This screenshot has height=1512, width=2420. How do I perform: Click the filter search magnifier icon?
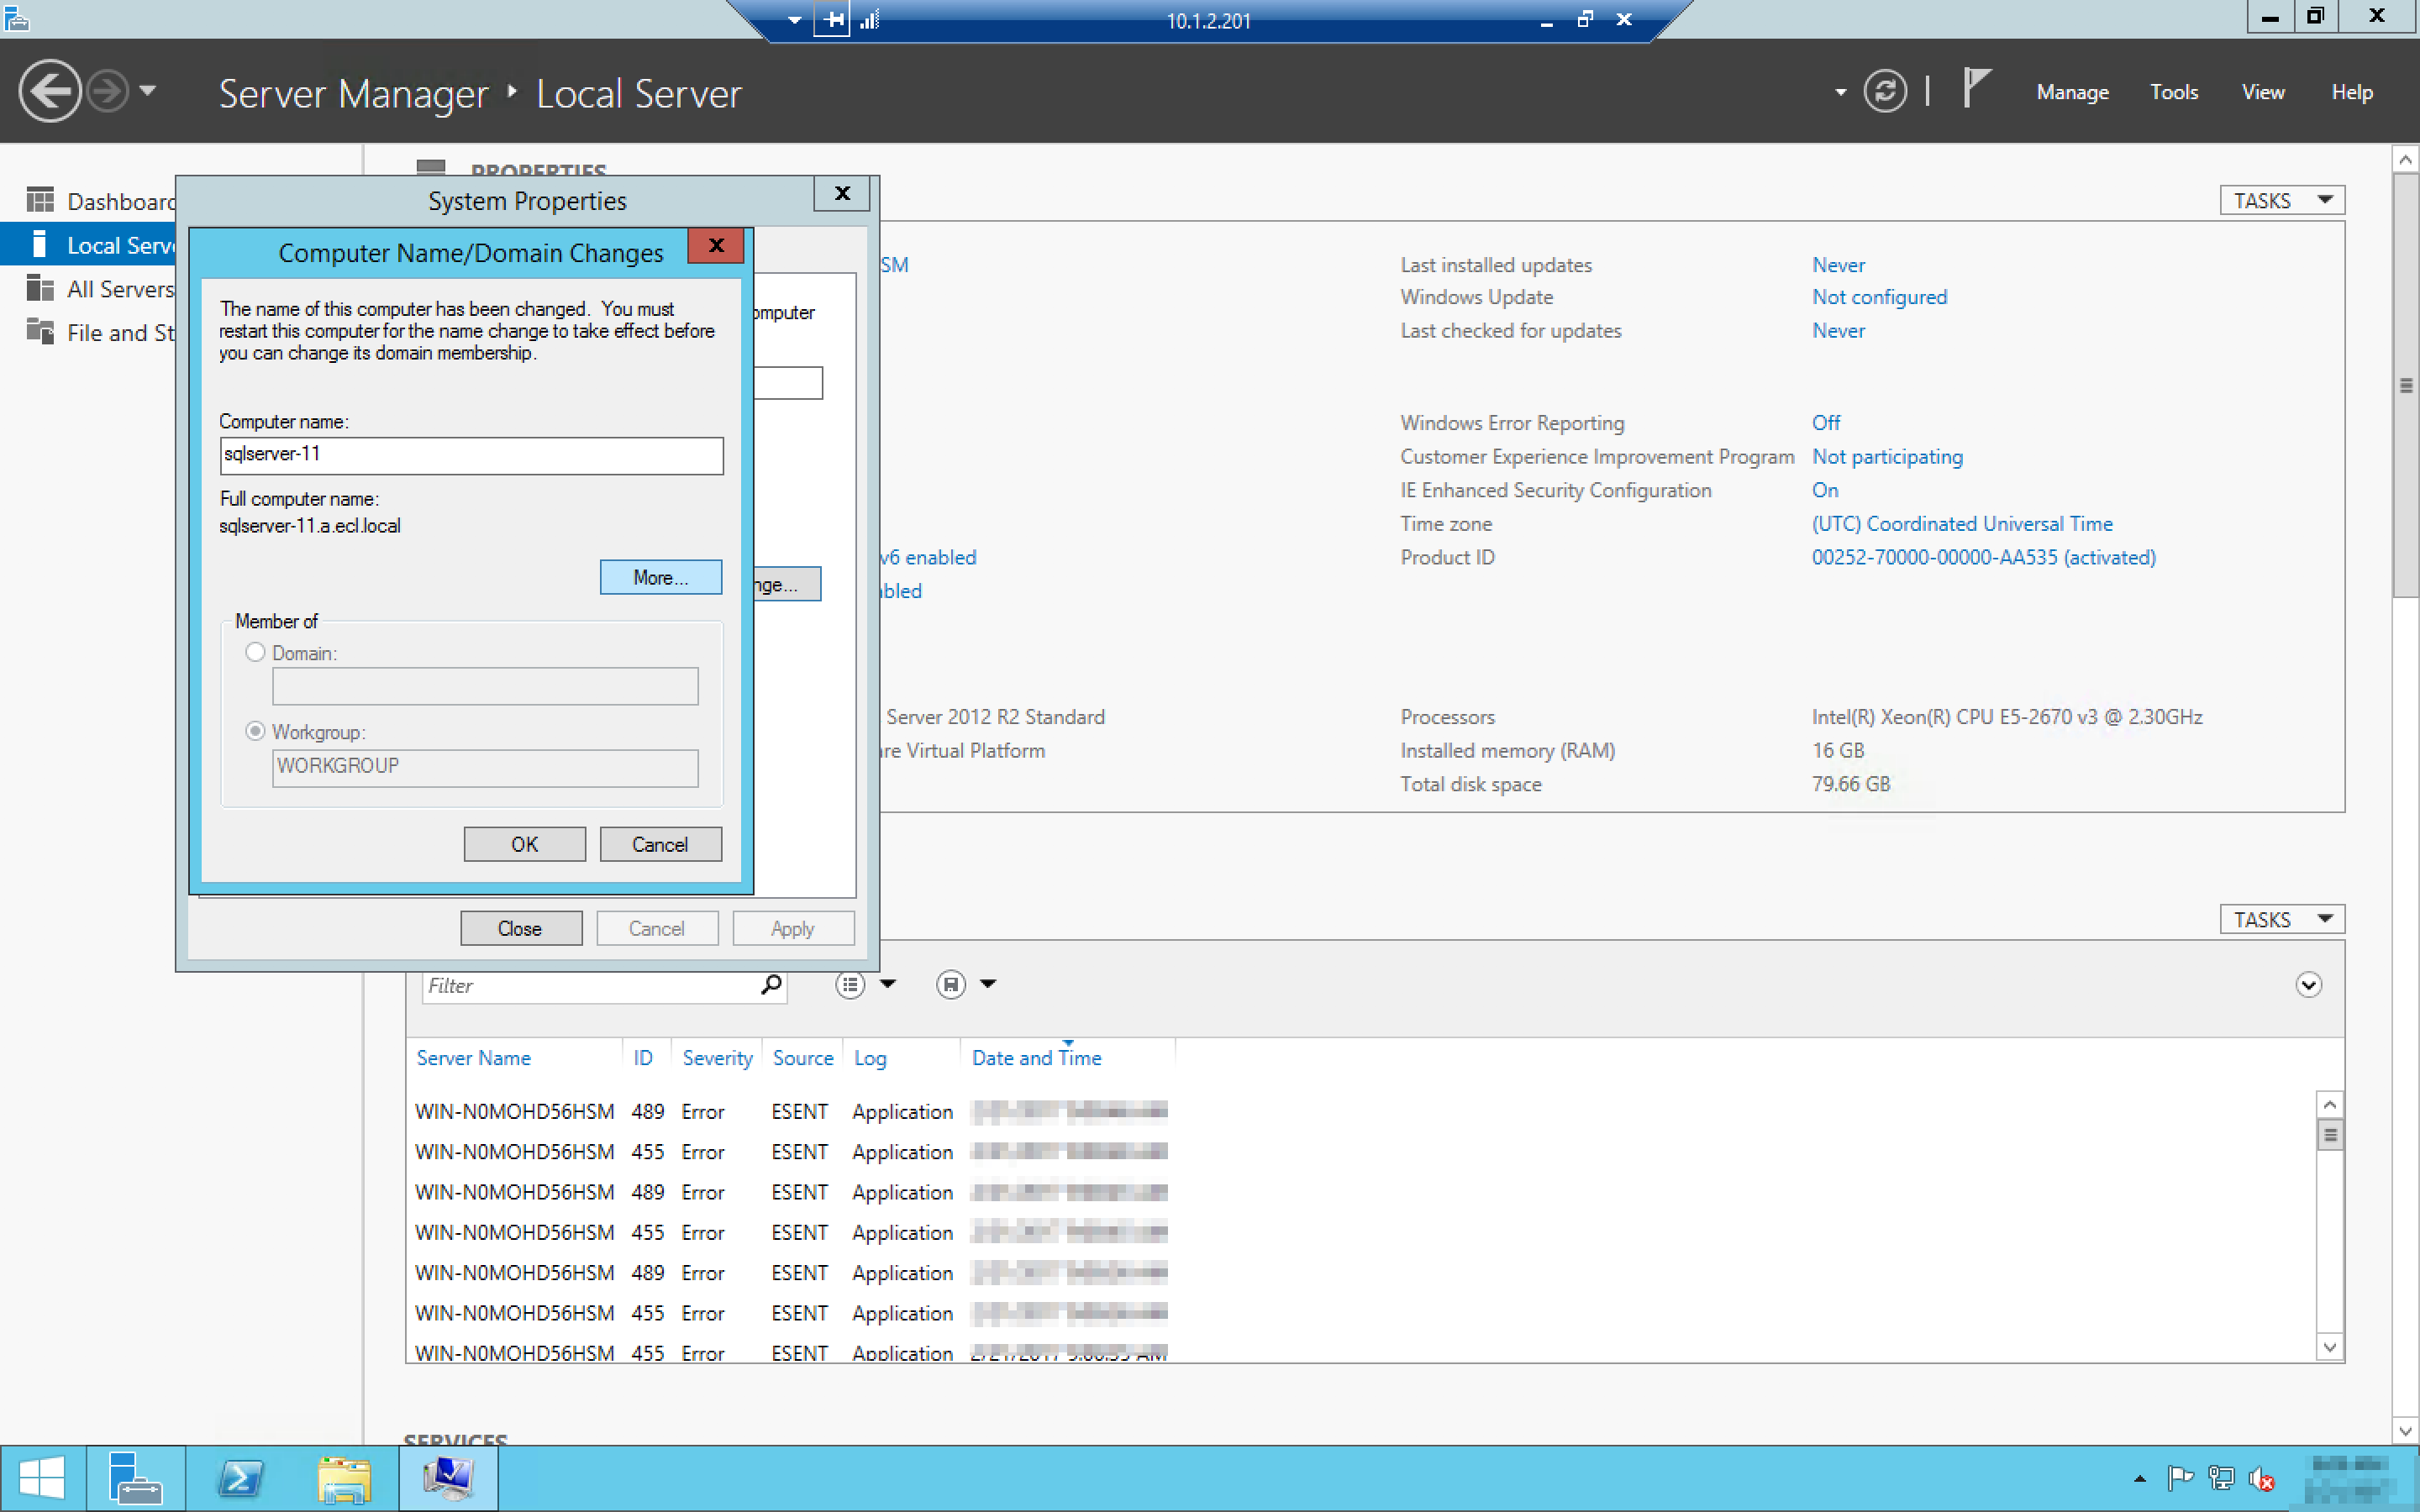770,985
